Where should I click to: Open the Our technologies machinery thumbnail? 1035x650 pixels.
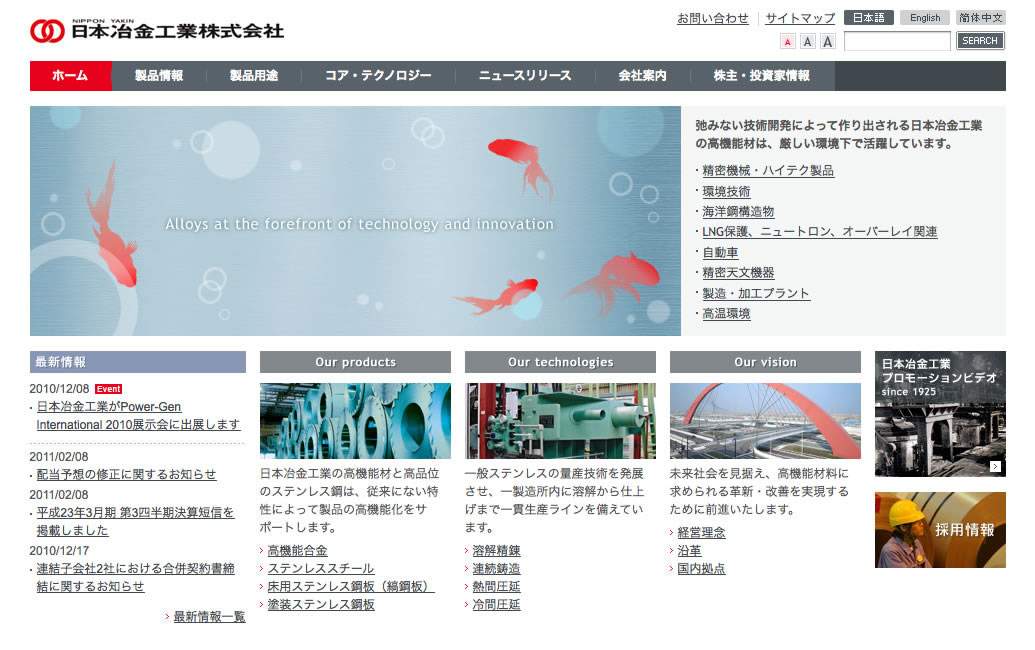[x=560, y=421]
